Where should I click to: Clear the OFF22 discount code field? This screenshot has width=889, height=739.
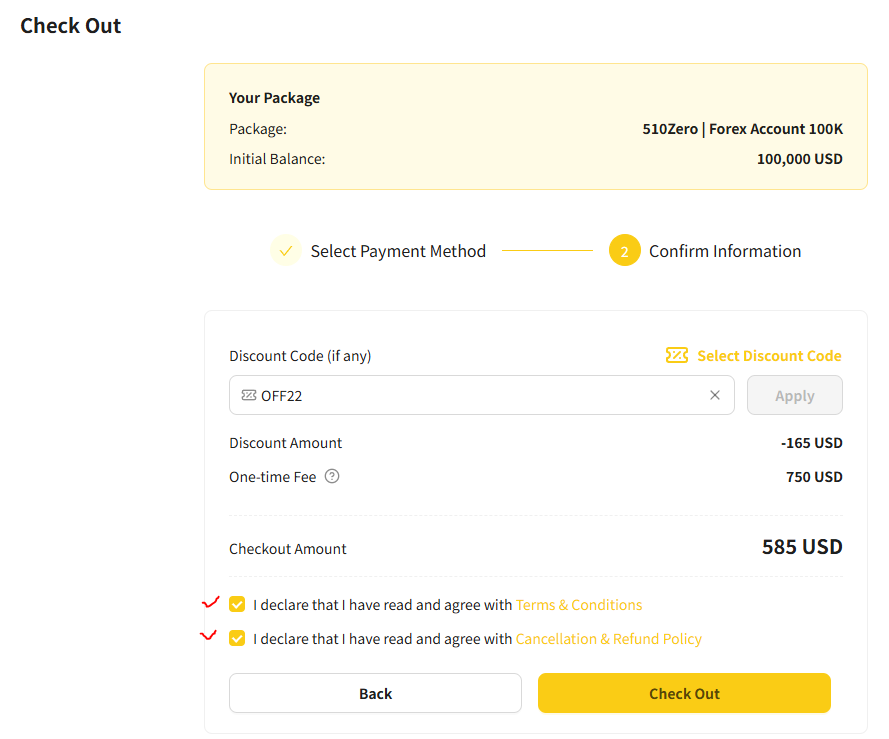[x=714, y=395]
